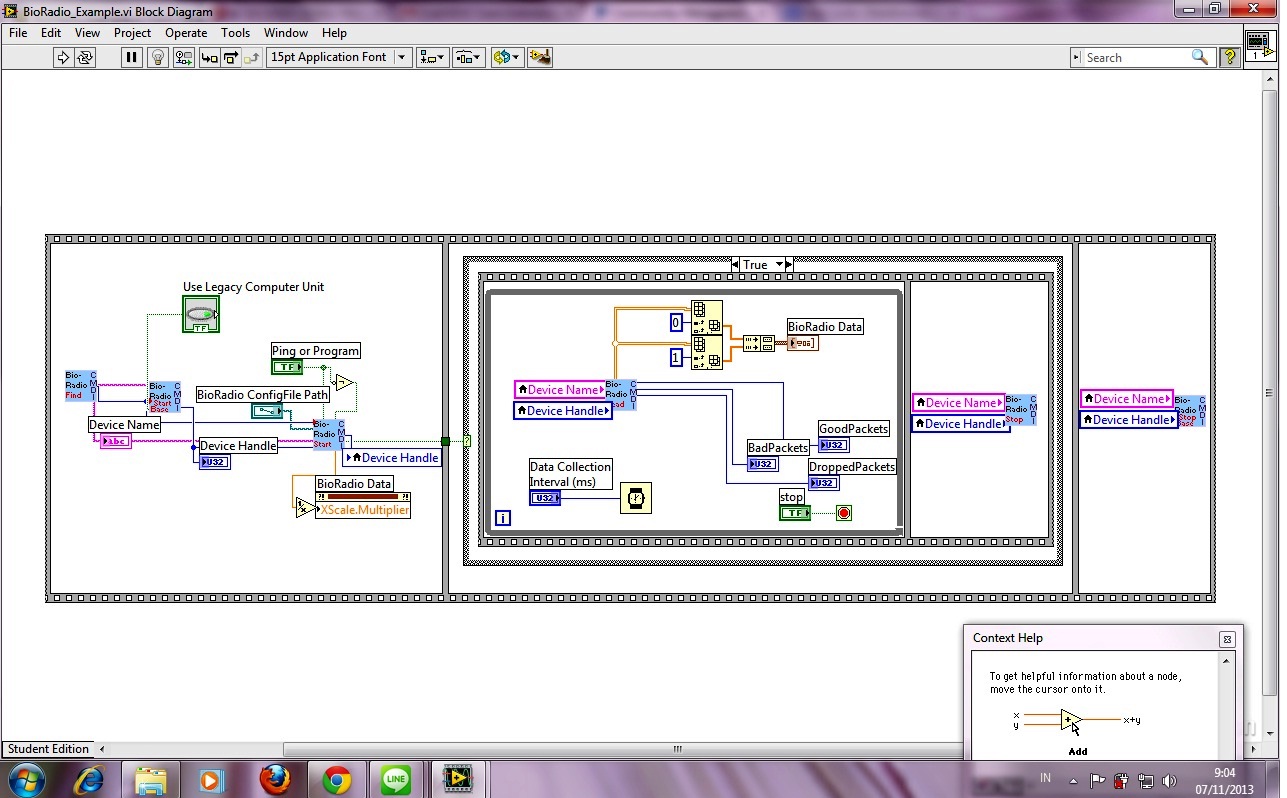Click the red loop stop condition terminal
Screen dimensions: 1287x798
tap(843, 513)
